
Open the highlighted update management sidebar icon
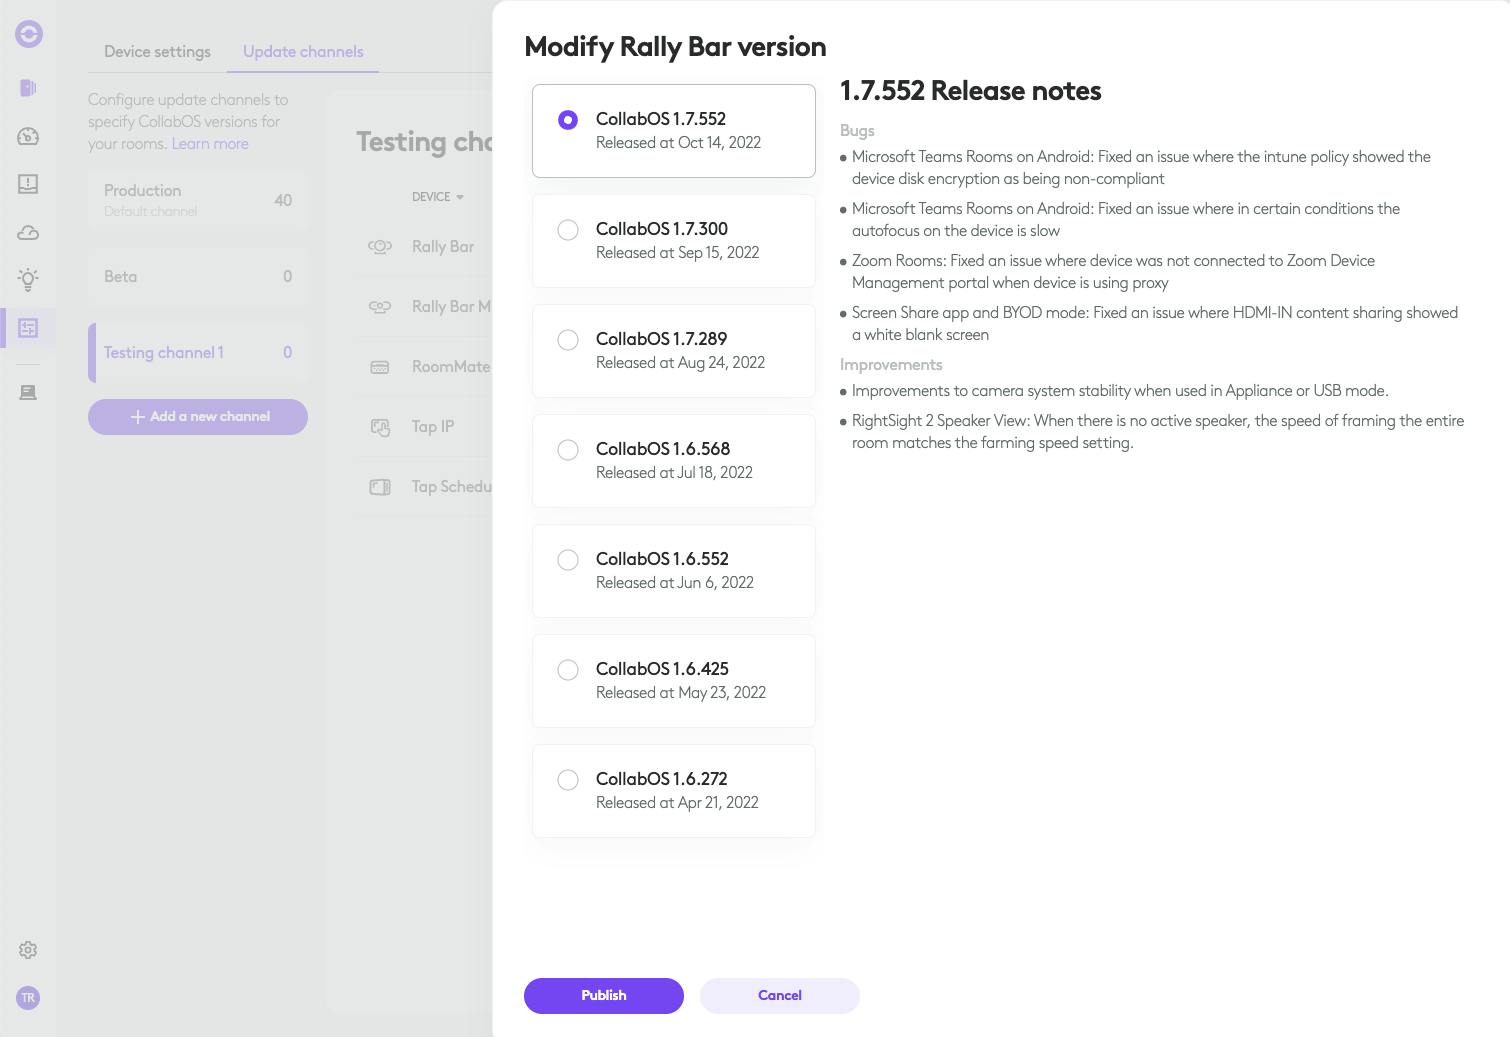28,328
